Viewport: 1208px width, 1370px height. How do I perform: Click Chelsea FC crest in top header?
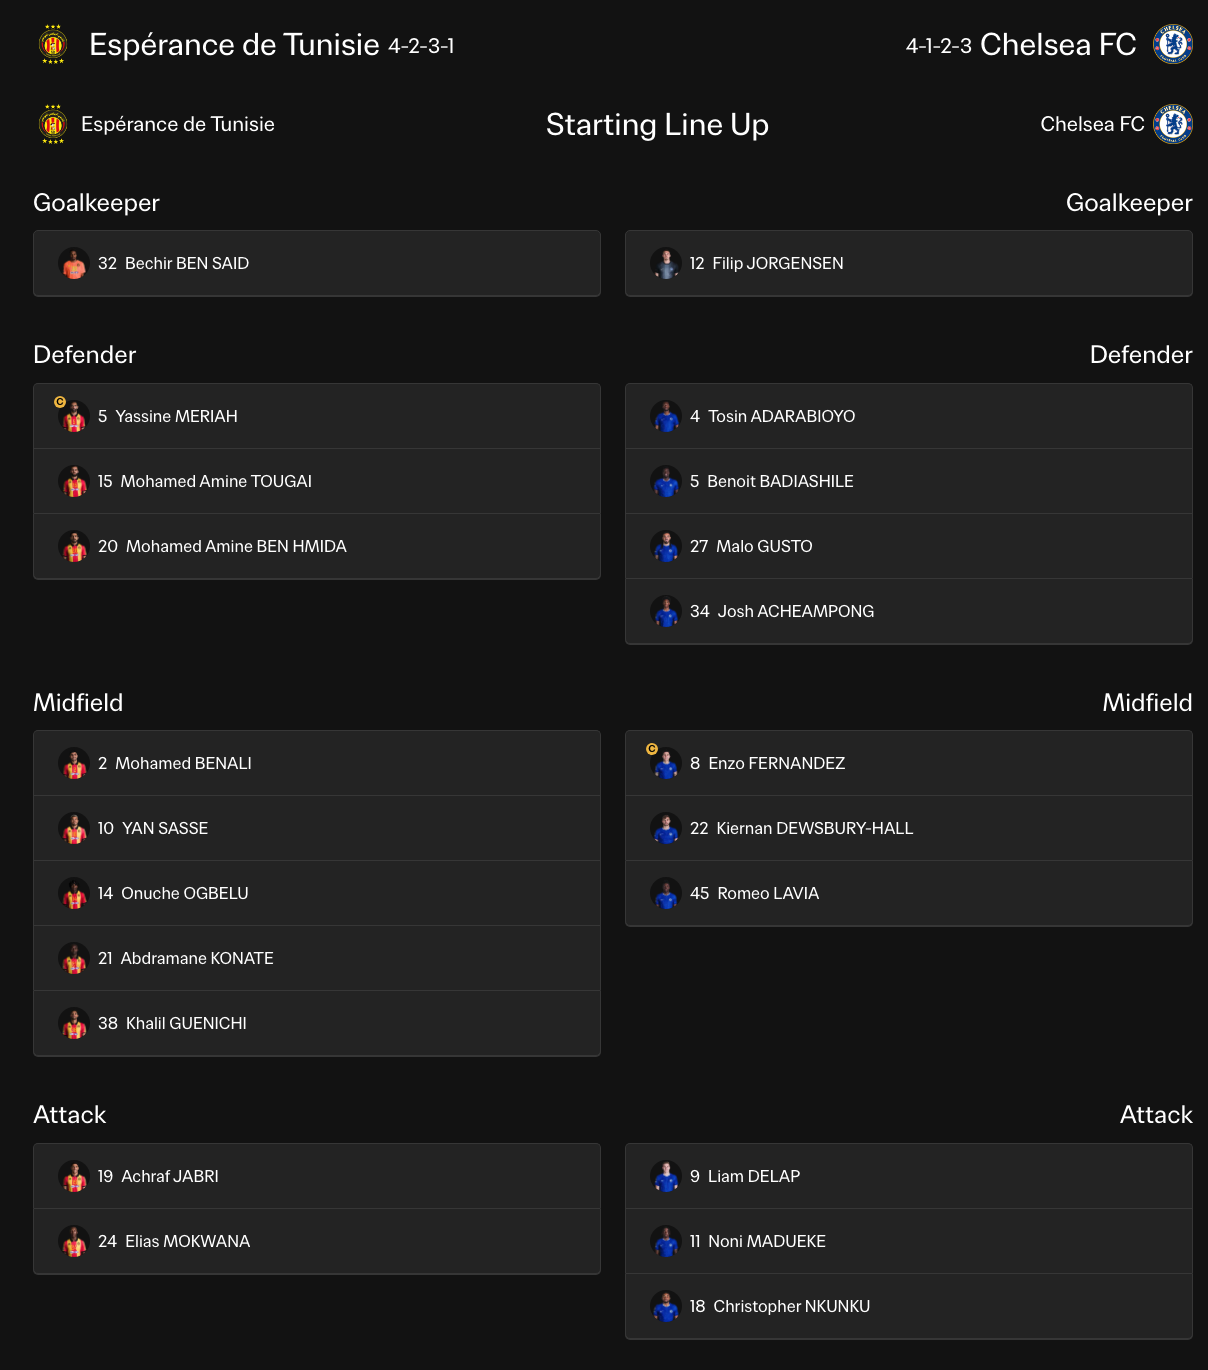(x=1172, y=44)
